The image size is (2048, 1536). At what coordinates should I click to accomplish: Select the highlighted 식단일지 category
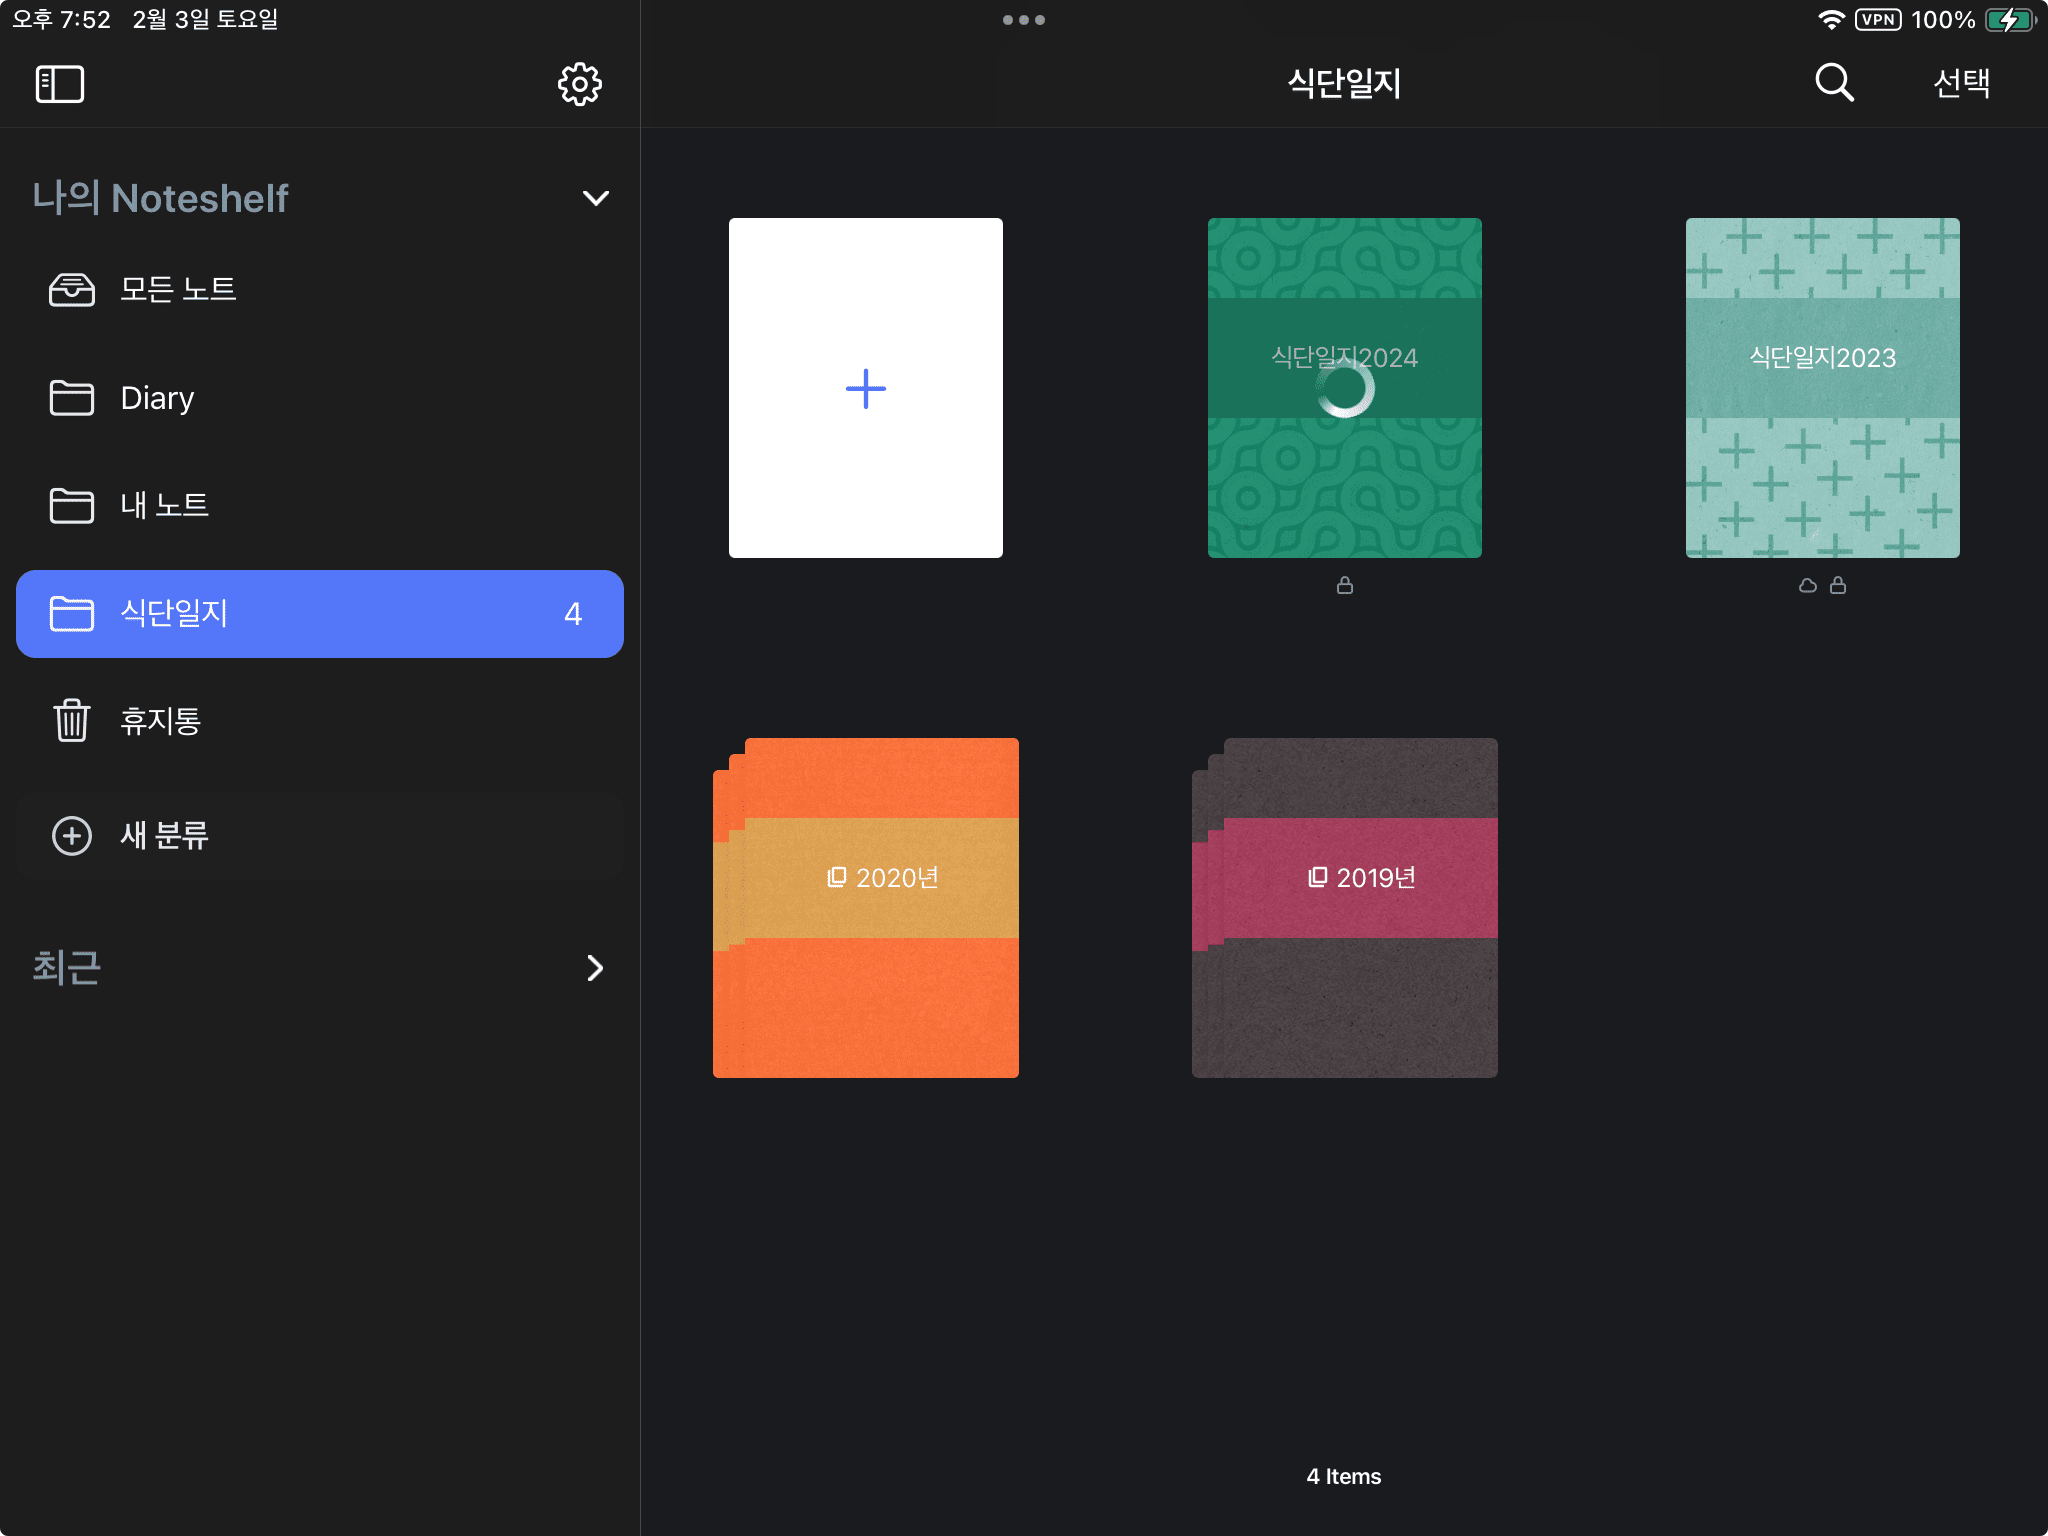tap(320, 613)
